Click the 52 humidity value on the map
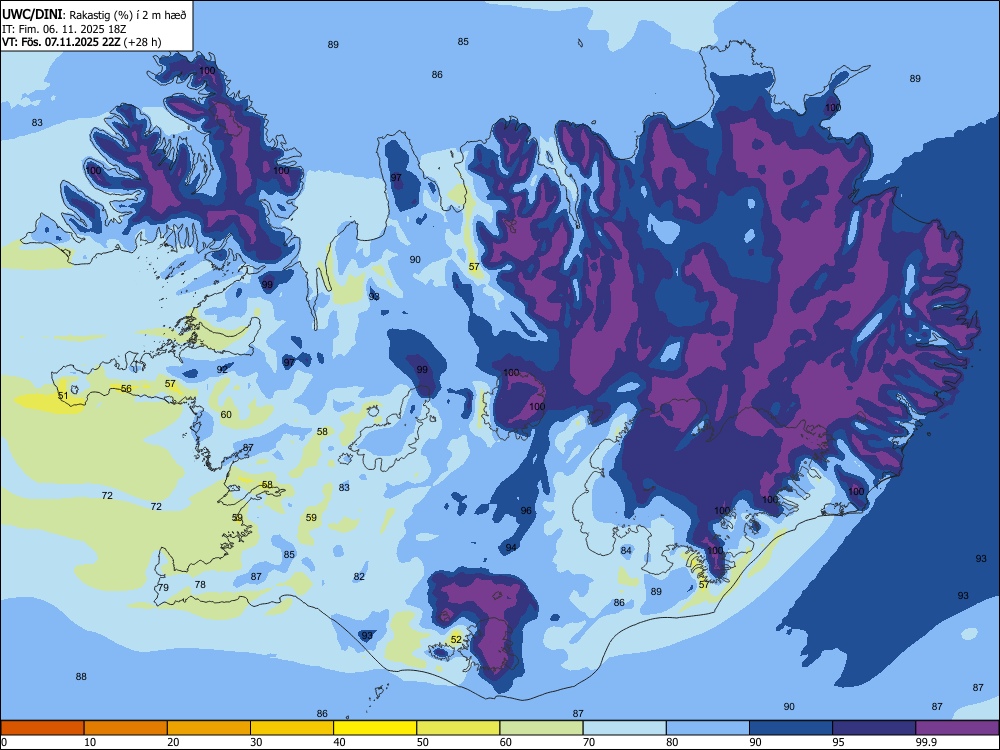 point(456,640)
